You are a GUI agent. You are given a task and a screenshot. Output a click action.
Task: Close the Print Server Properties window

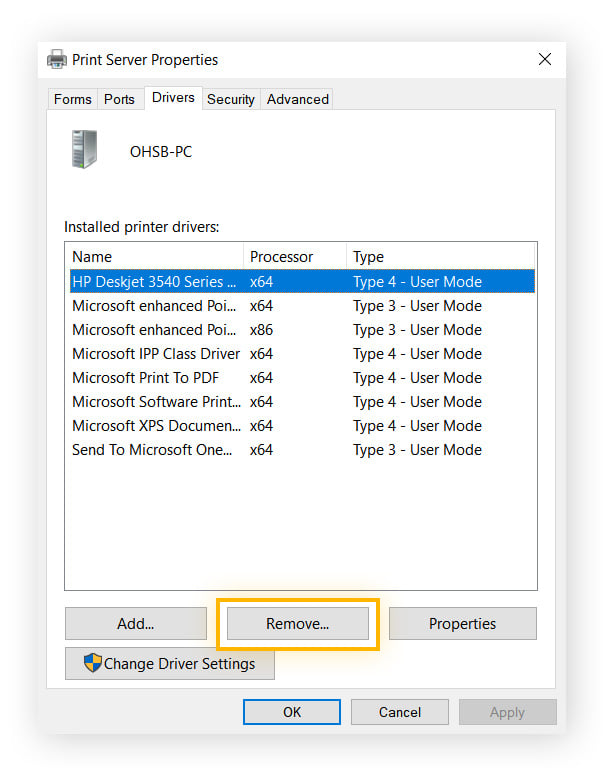pyautogui.click(x=545, y=60)
